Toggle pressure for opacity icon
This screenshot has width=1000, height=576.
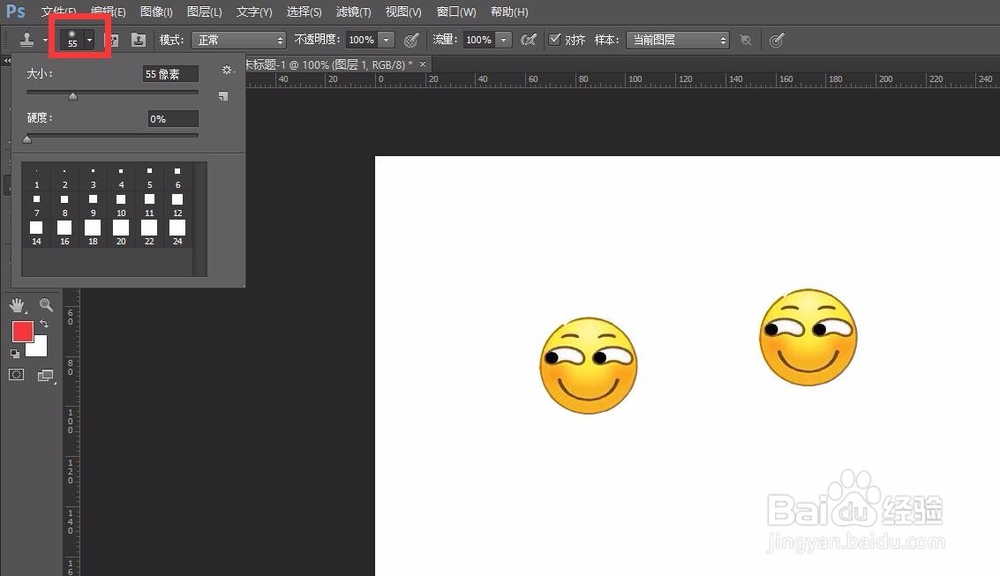coord(411,40)
